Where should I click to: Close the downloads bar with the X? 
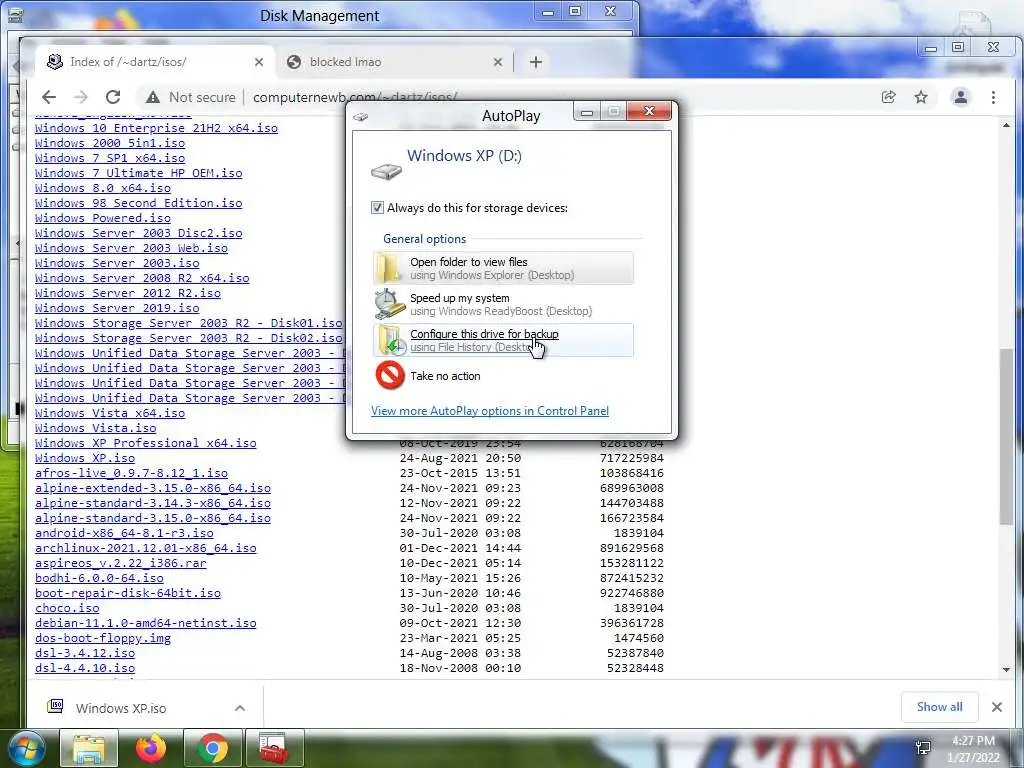point(997,707)
